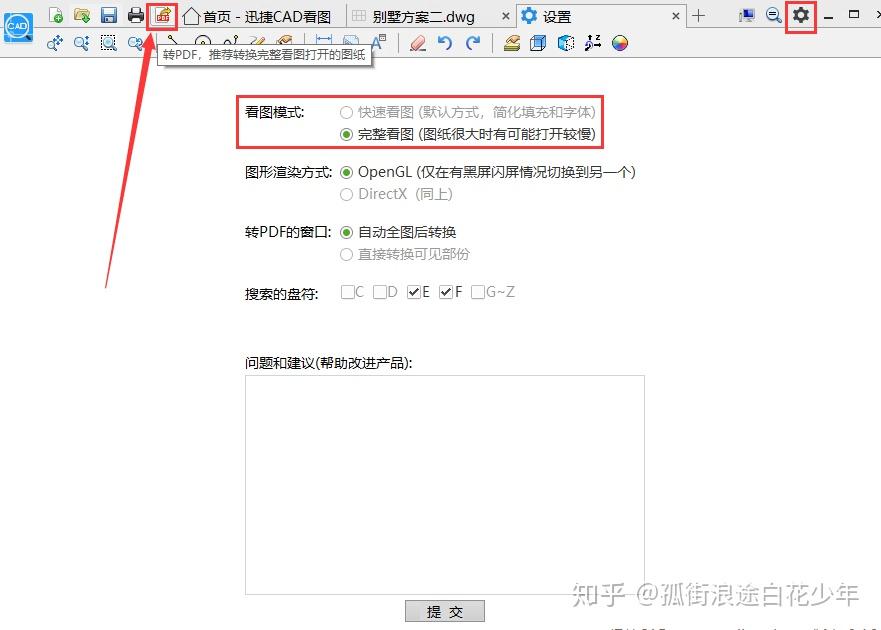The image size is (881, 630).
Task: Enable search drive D checkbox
Action: (380, 292)
